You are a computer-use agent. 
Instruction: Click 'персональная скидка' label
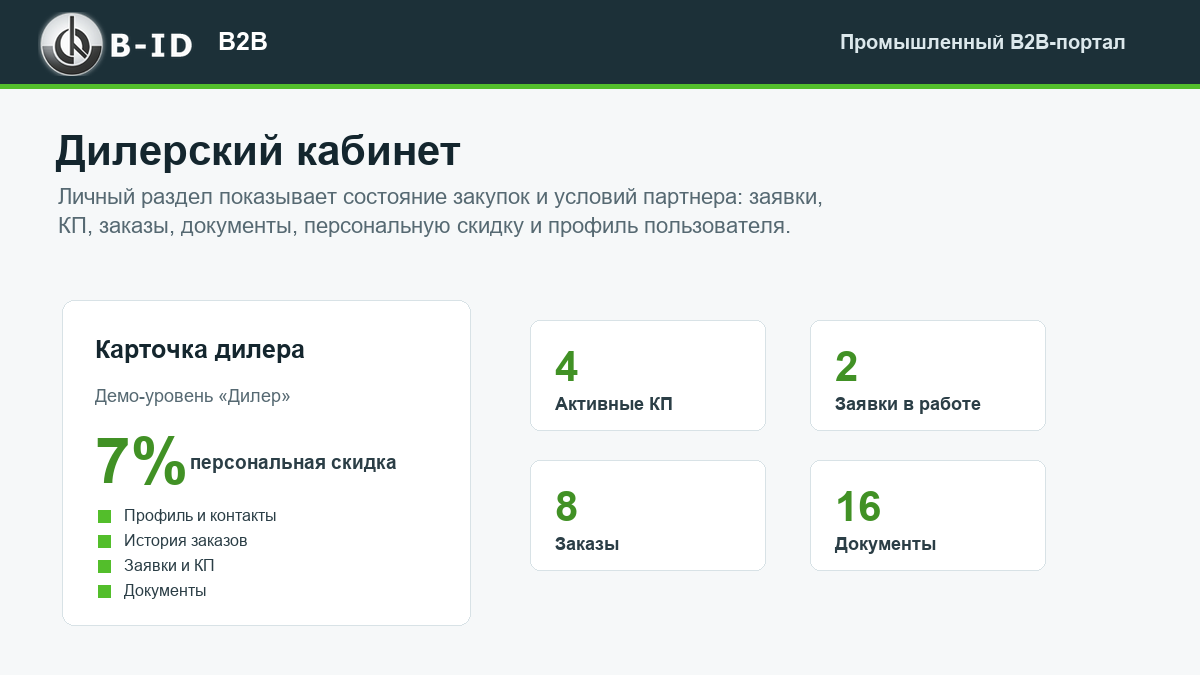pyautogui.click(x=293, y=463)
